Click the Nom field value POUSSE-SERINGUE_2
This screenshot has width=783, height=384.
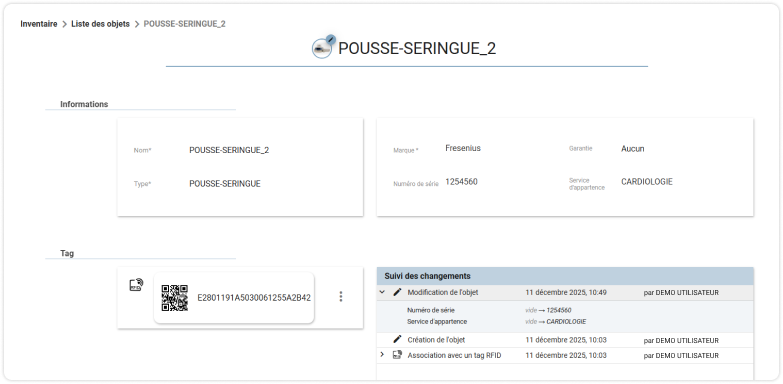(229, 150)
